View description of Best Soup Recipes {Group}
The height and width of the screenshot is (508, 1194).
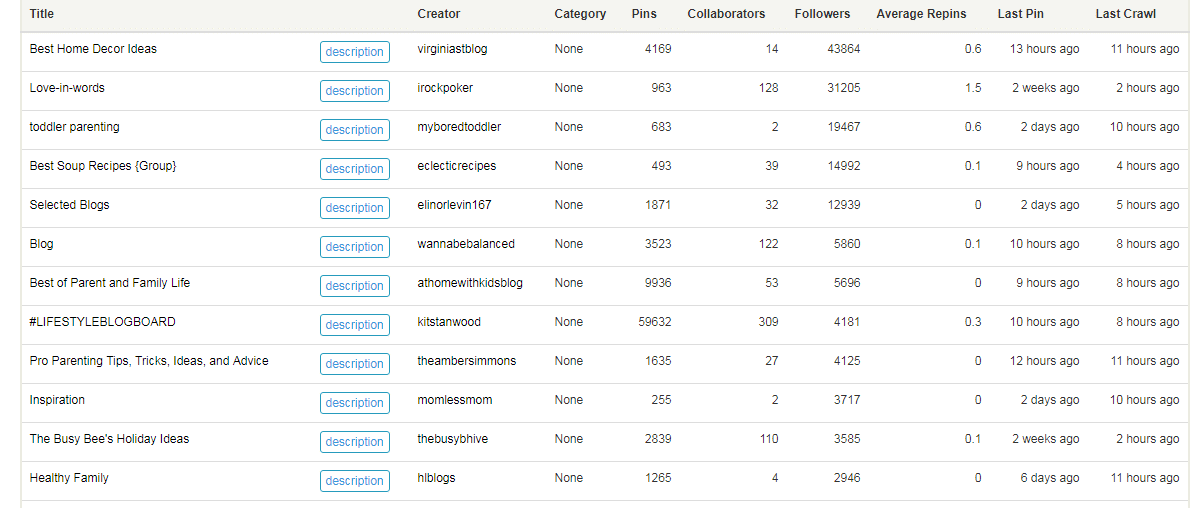coord(355,168)
